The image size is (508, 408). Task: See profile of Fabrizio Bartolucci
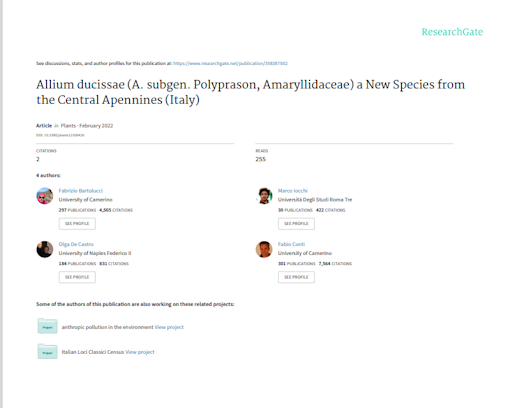tap(77, 224)
